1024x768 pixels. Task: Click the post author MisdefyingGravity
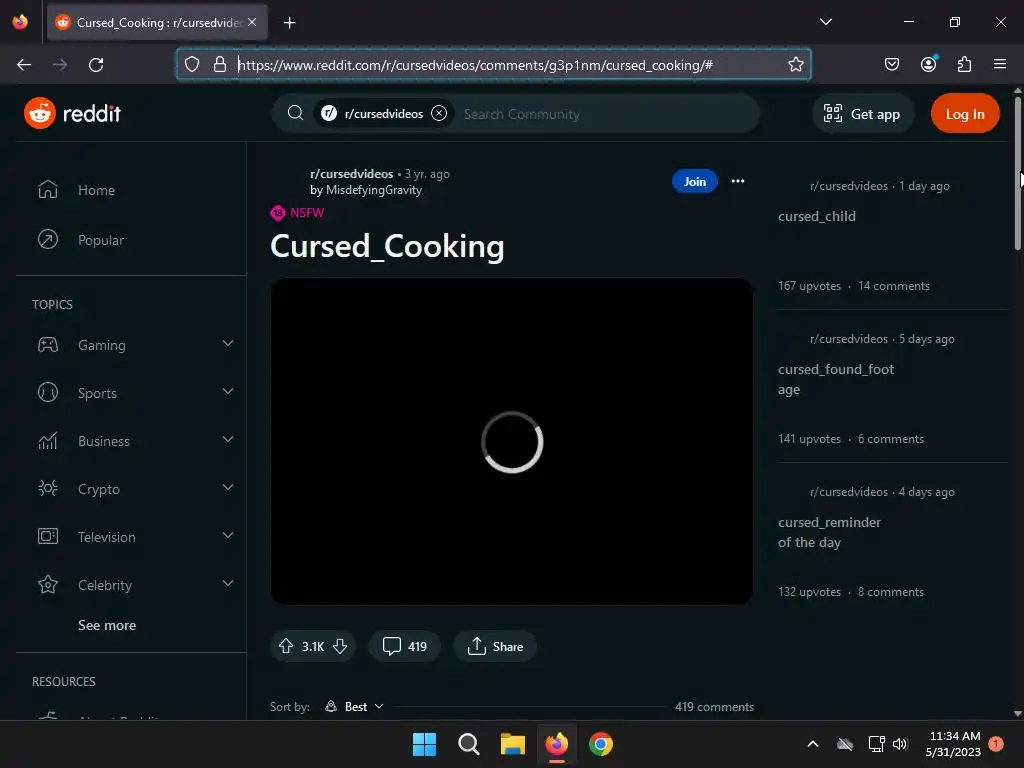(374, 190)
